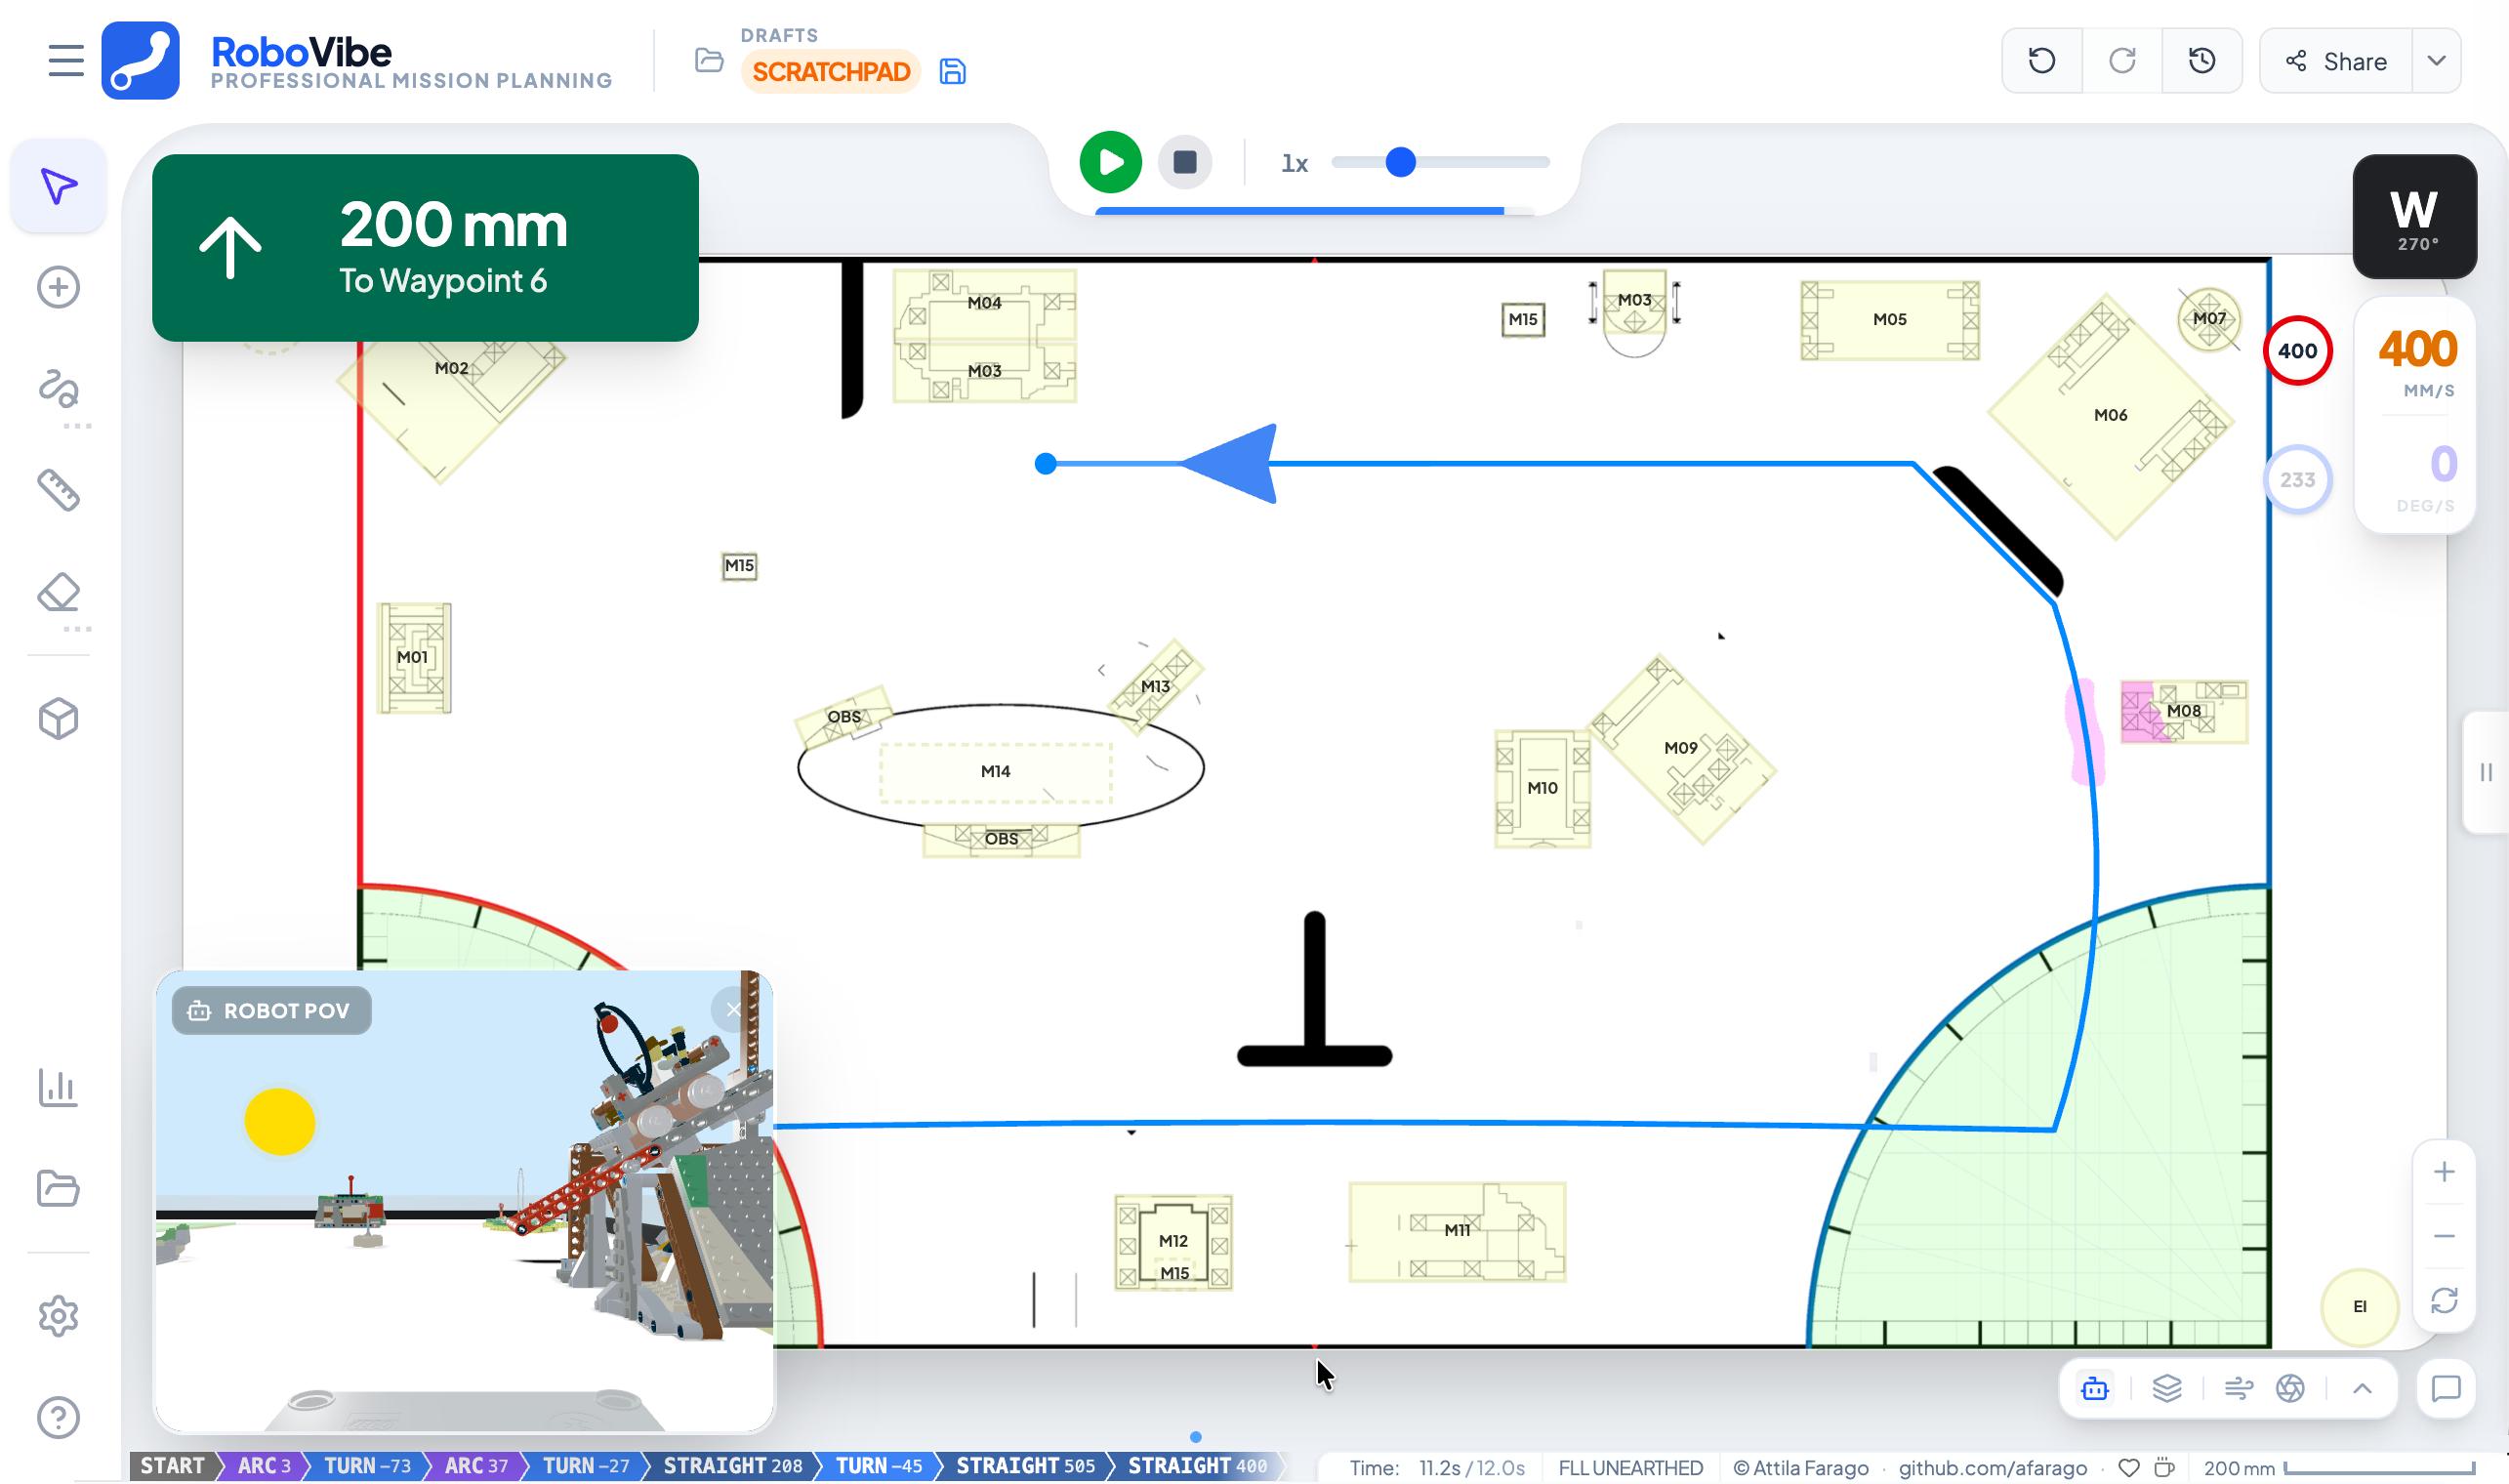Open the statistics chart panel
The width and height of the screenshot is (2509, 1484).
[x=58, y=1087]
